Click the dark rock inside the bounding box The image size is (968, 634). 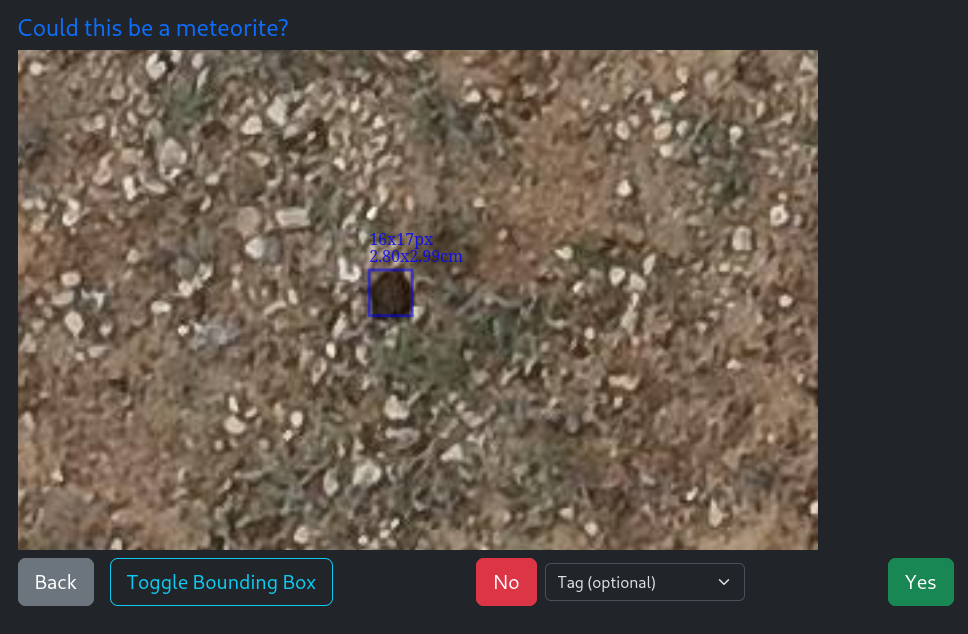pos(391,294)
